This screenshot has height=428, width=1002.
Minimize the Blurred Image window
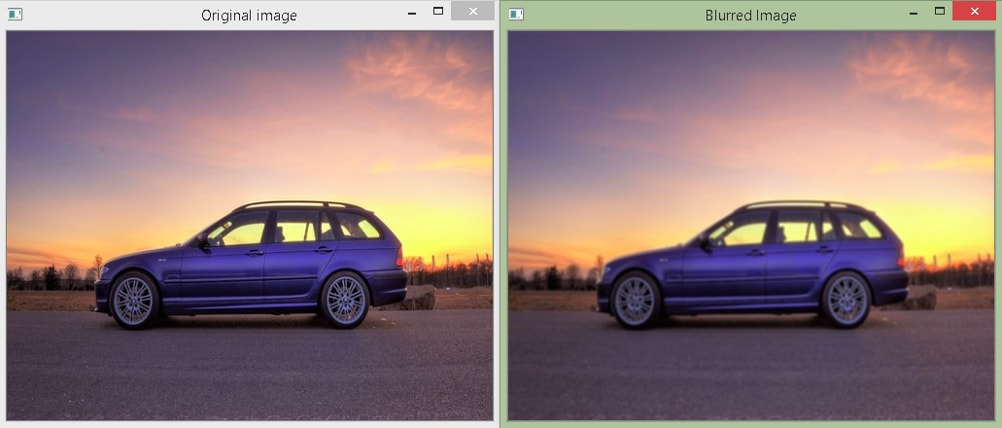[x=914, y=12]
